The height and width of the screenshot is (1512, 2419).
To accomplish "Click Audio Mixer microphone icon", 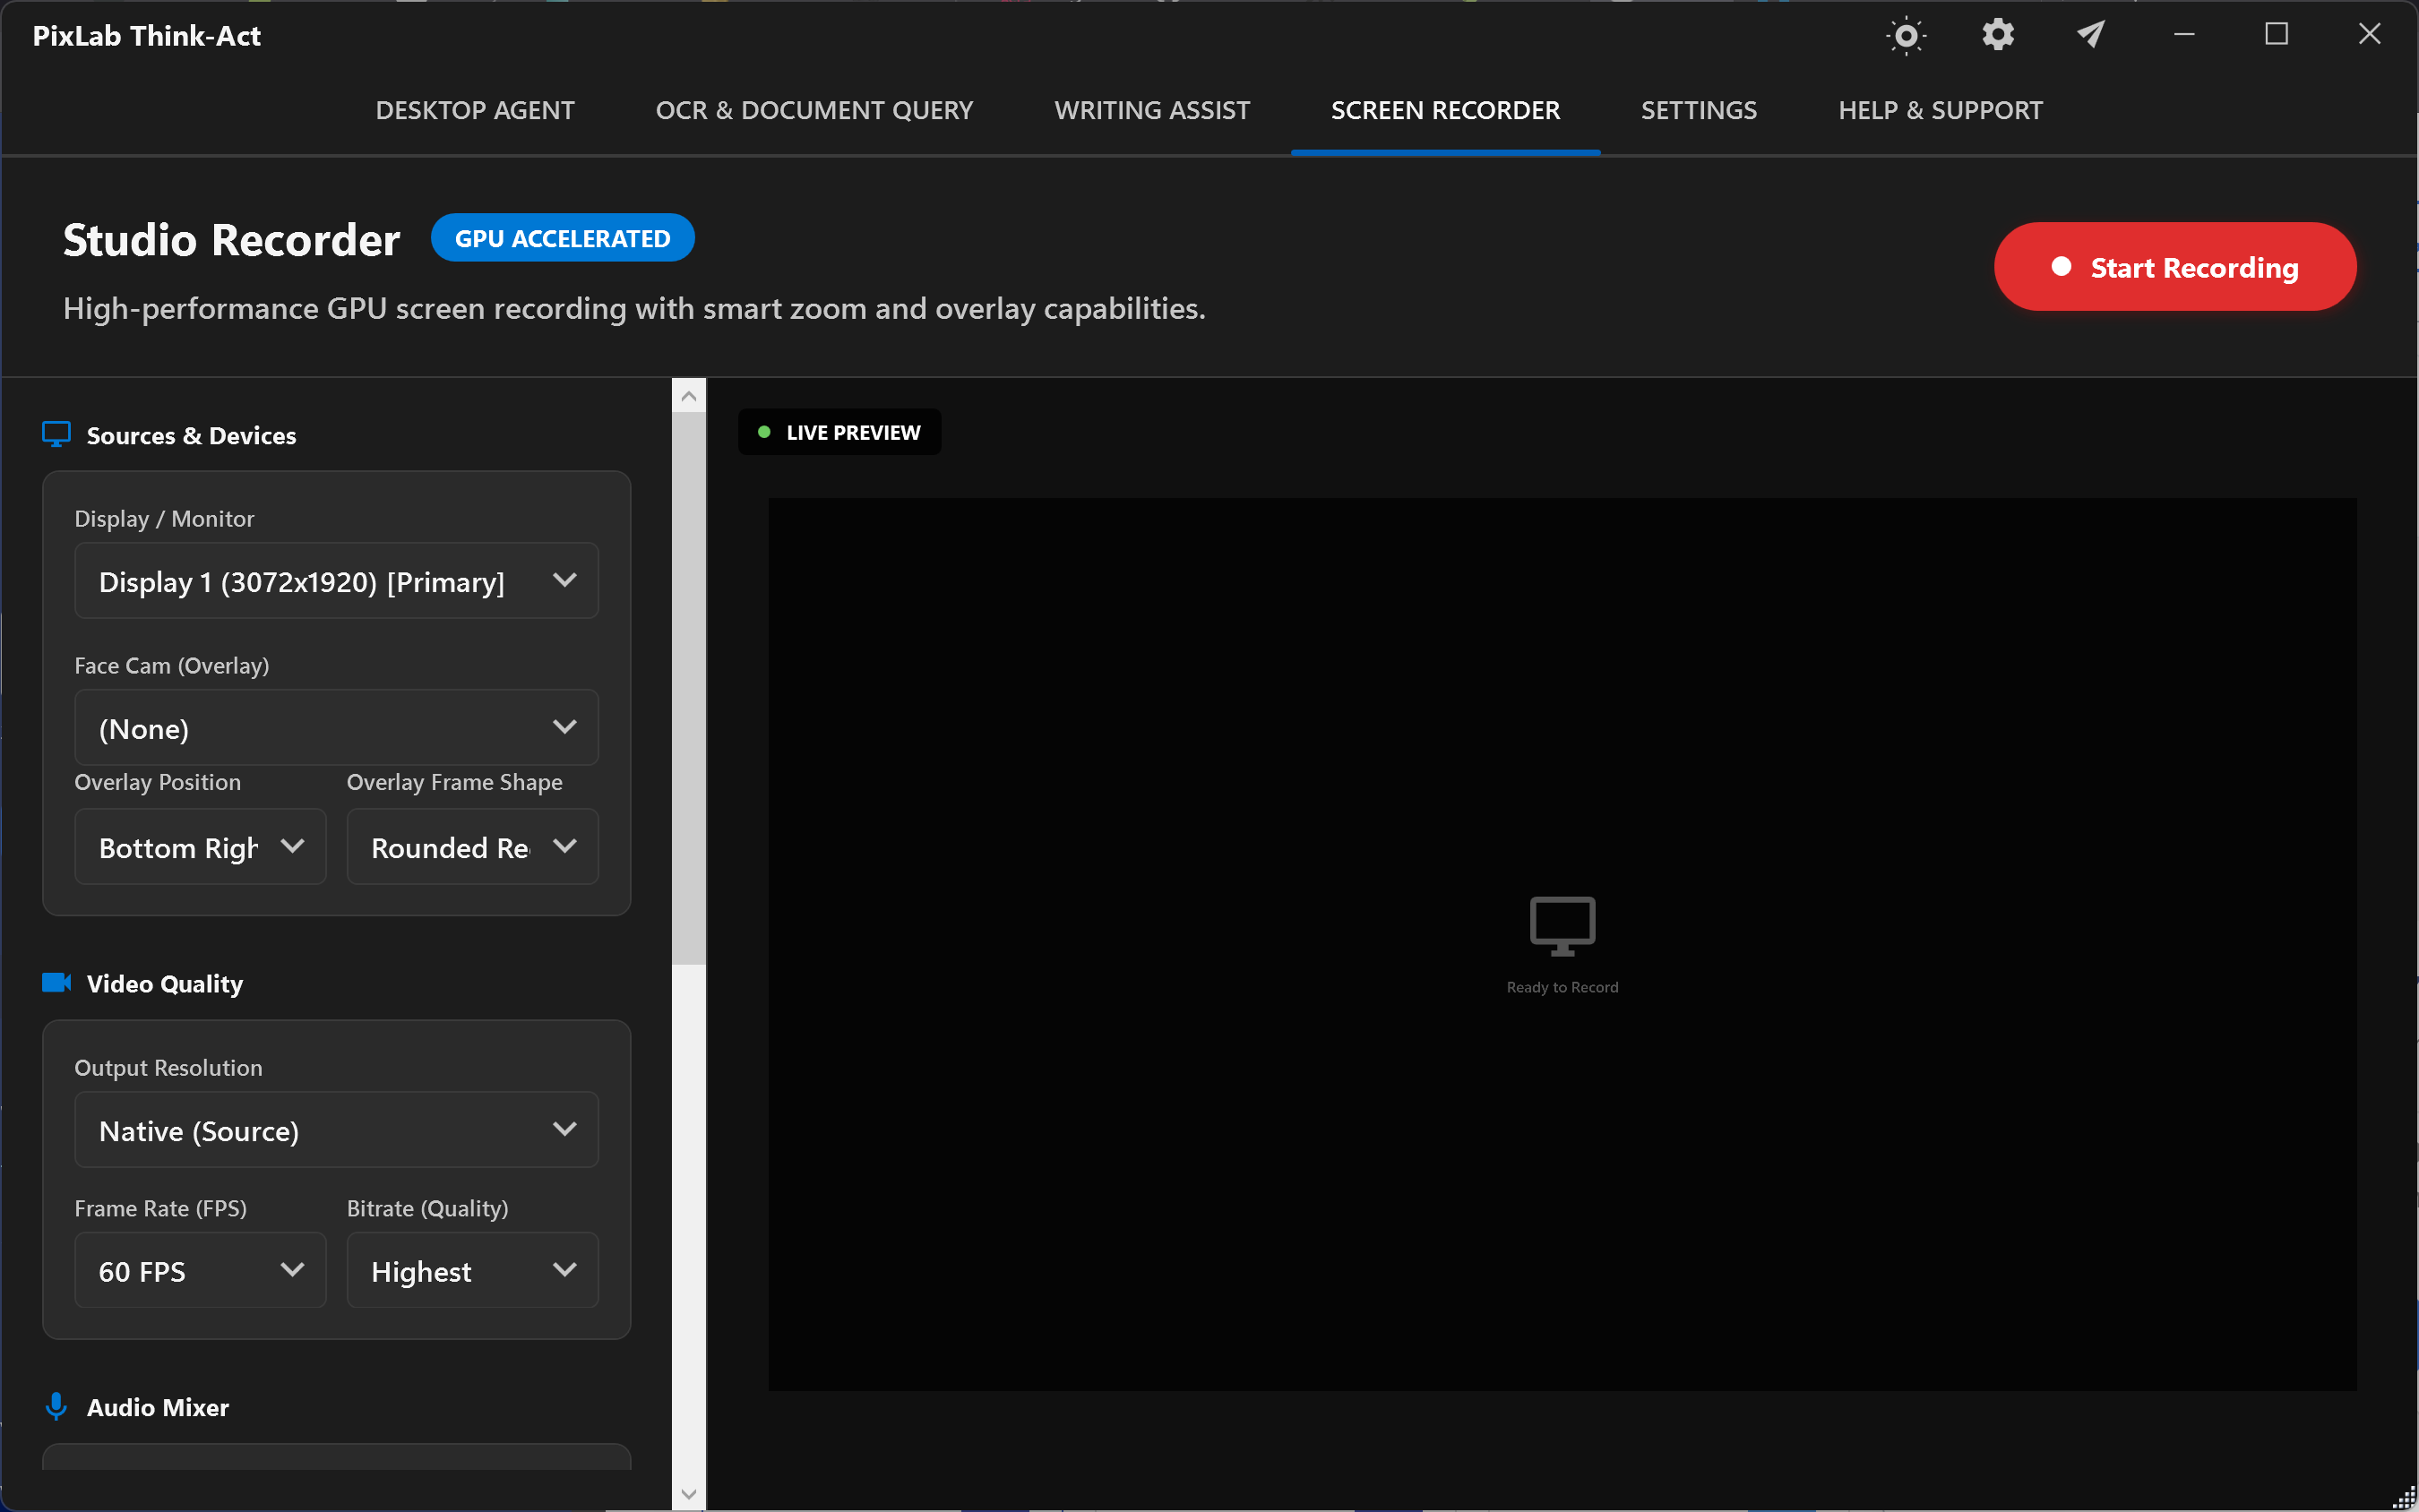I will click(x=56, y=1407).
